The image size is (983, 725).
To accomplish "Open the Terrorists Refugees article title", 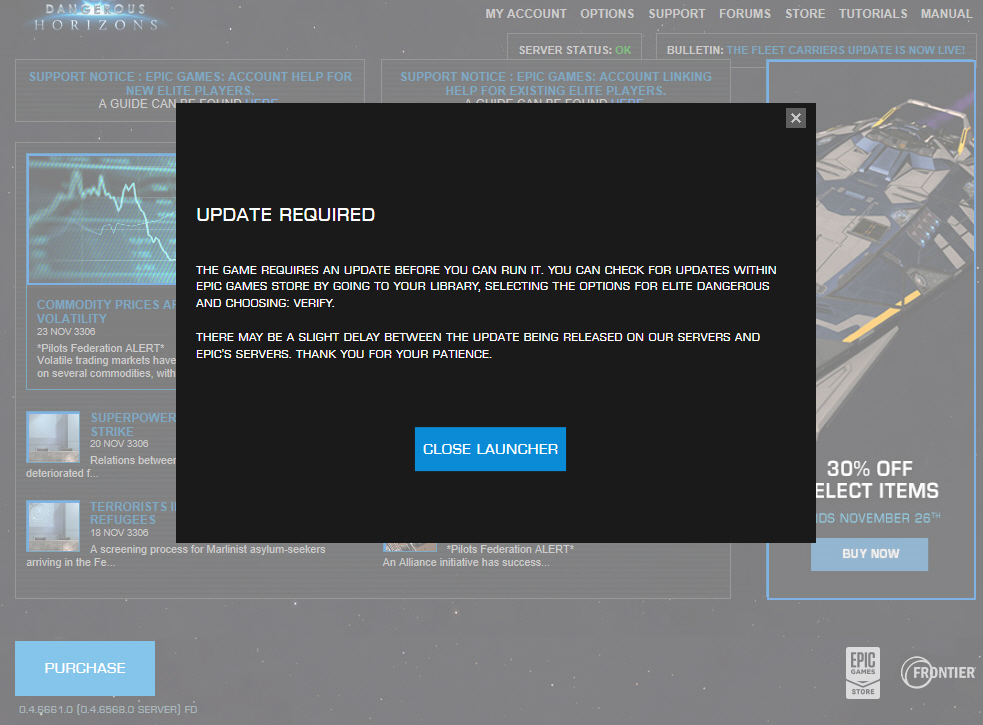I will tap(133, 513).
